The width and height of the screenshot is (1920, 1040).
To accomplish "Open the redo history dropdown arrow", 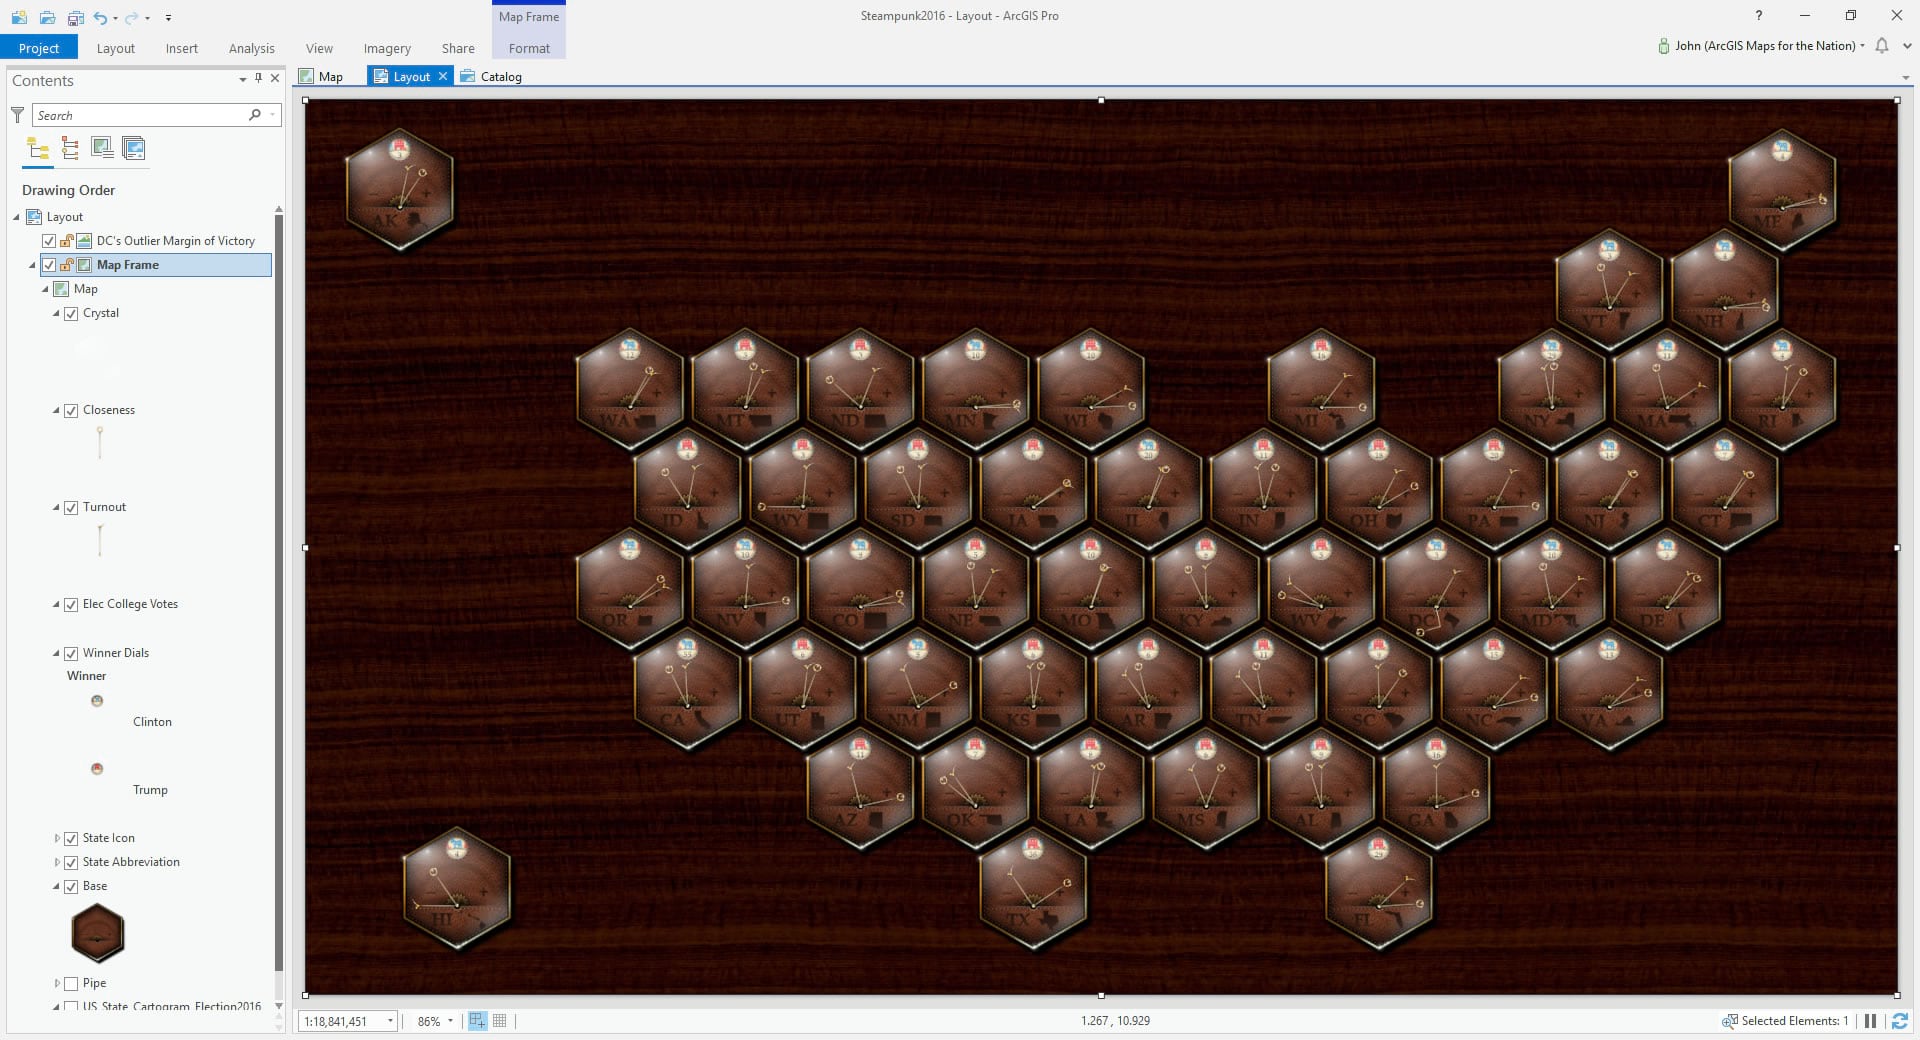I will click(147, 18).
